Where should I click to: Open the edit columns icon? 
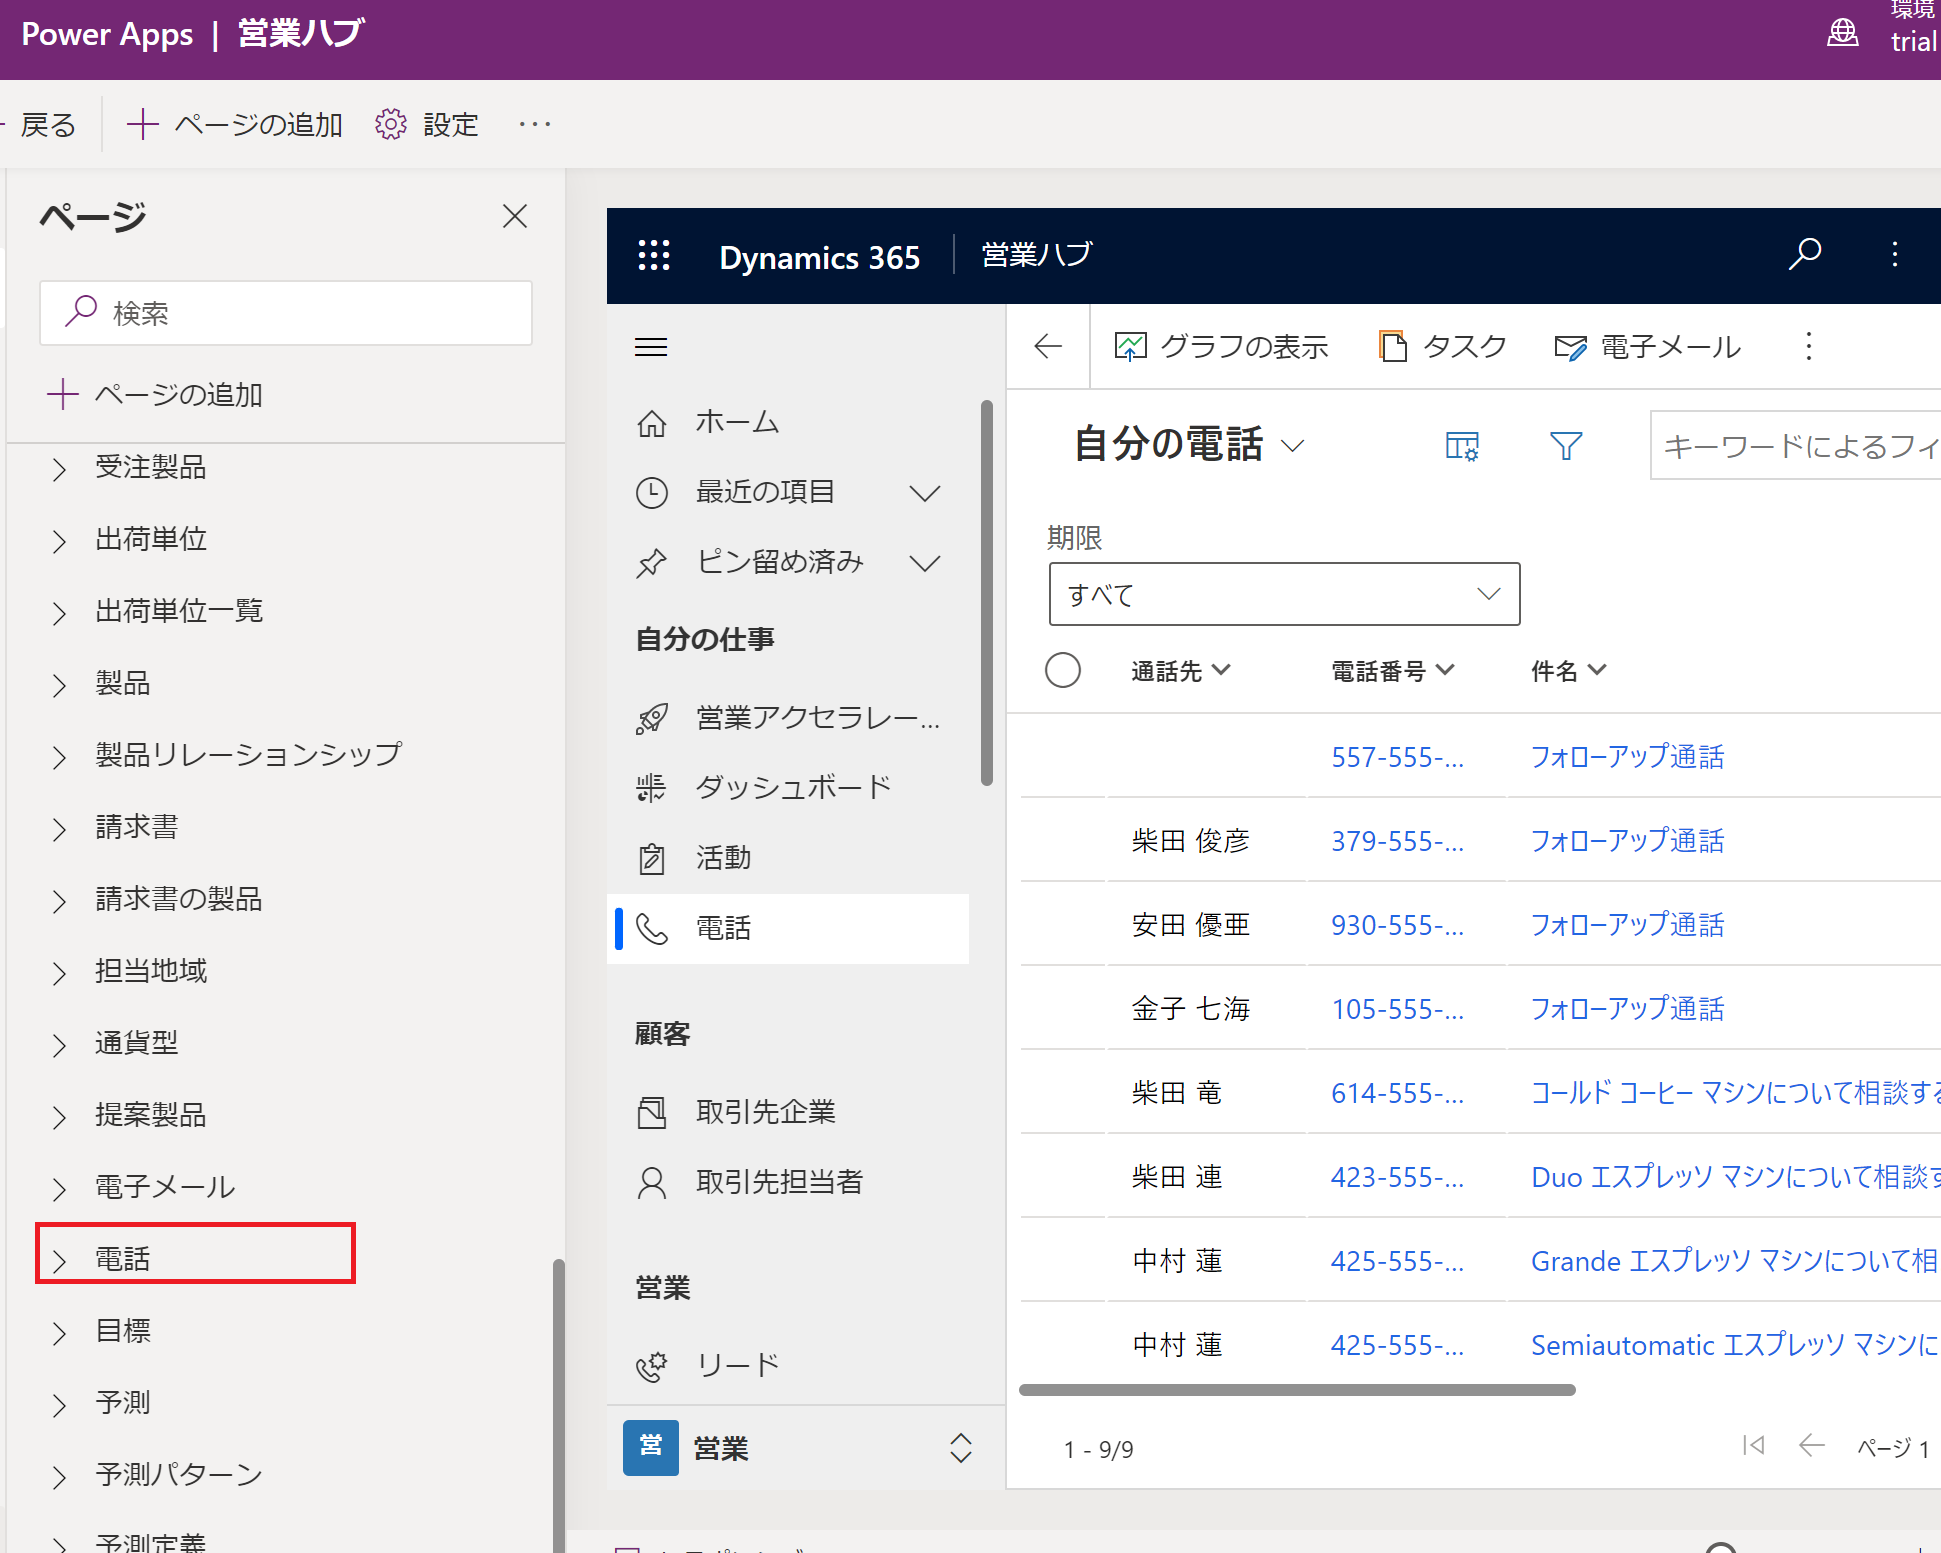click(x=1462, y=445)
